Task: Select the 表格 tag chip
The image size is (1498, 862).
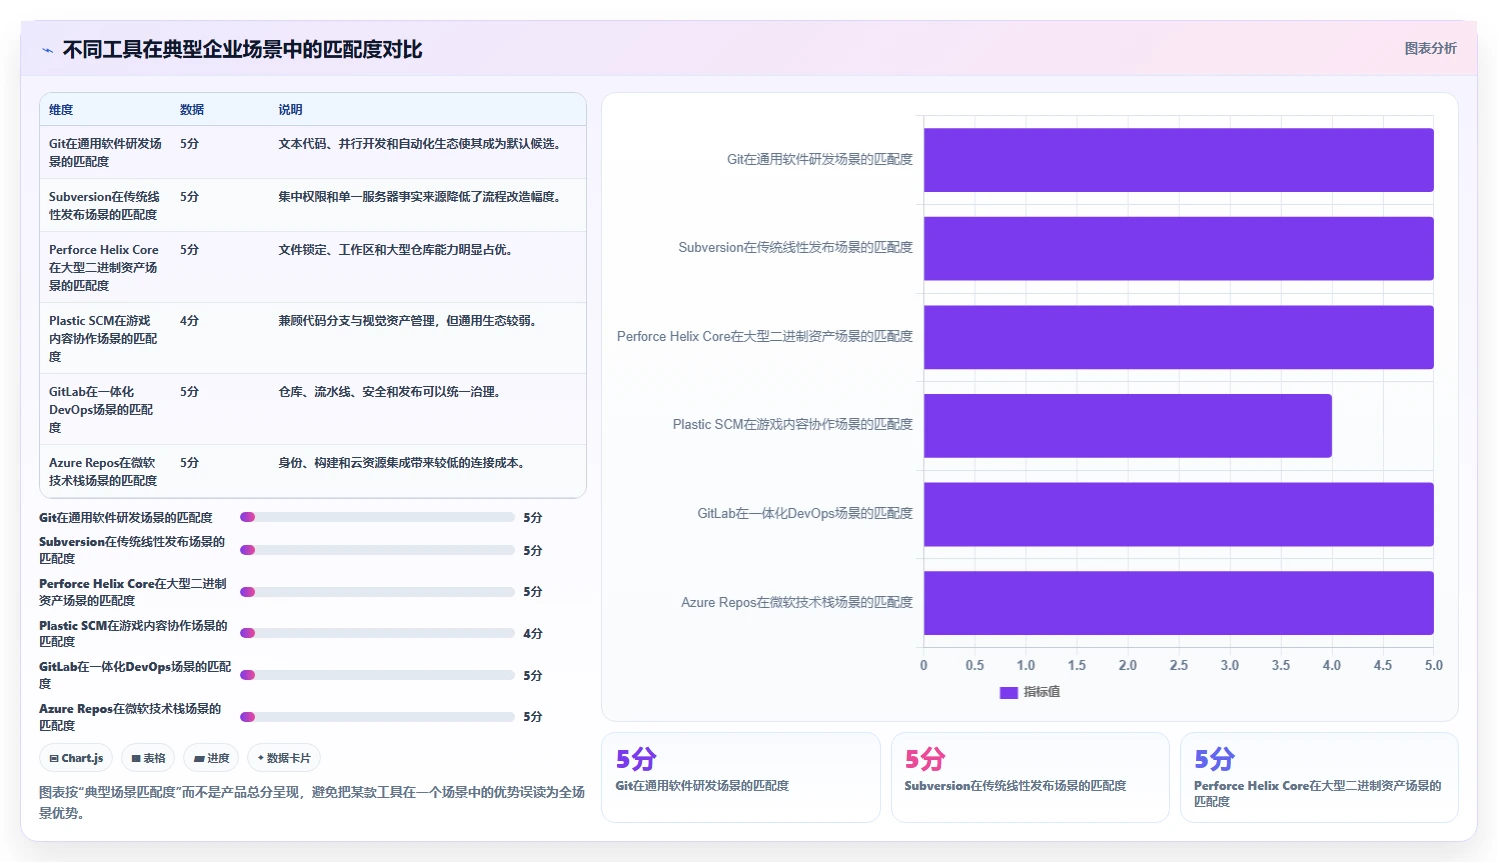Action: (x=148, y=758)
